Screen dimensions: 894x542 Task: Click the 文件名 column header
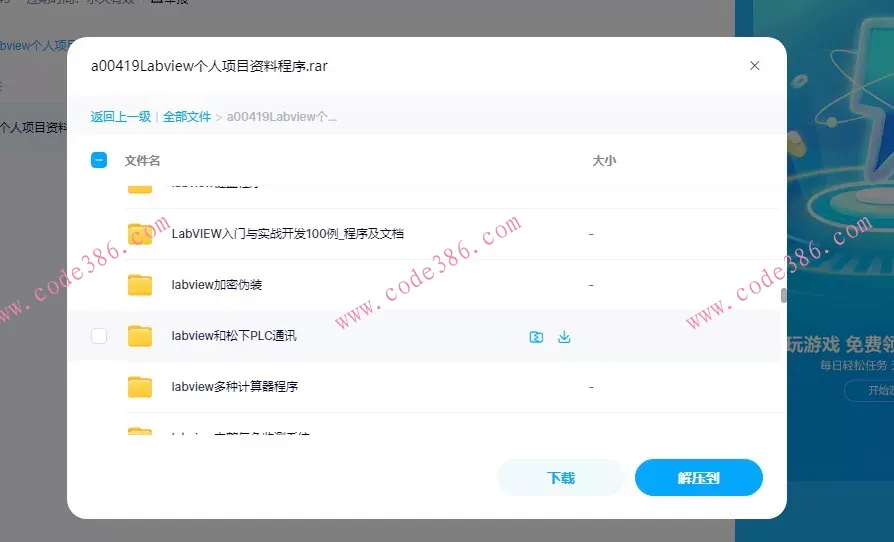[143, 161]
